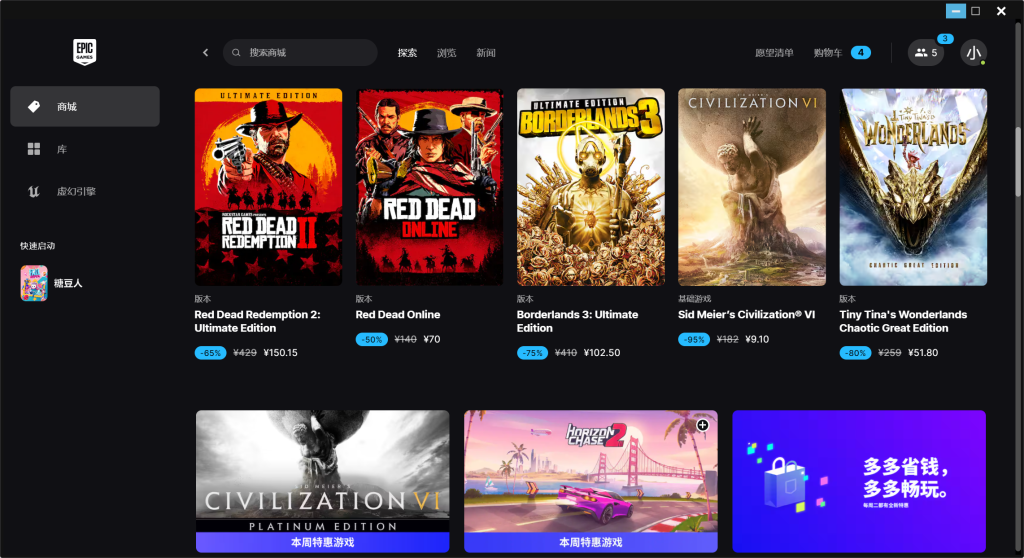
Task: Click the ¥259 original price
Action: 889,352
